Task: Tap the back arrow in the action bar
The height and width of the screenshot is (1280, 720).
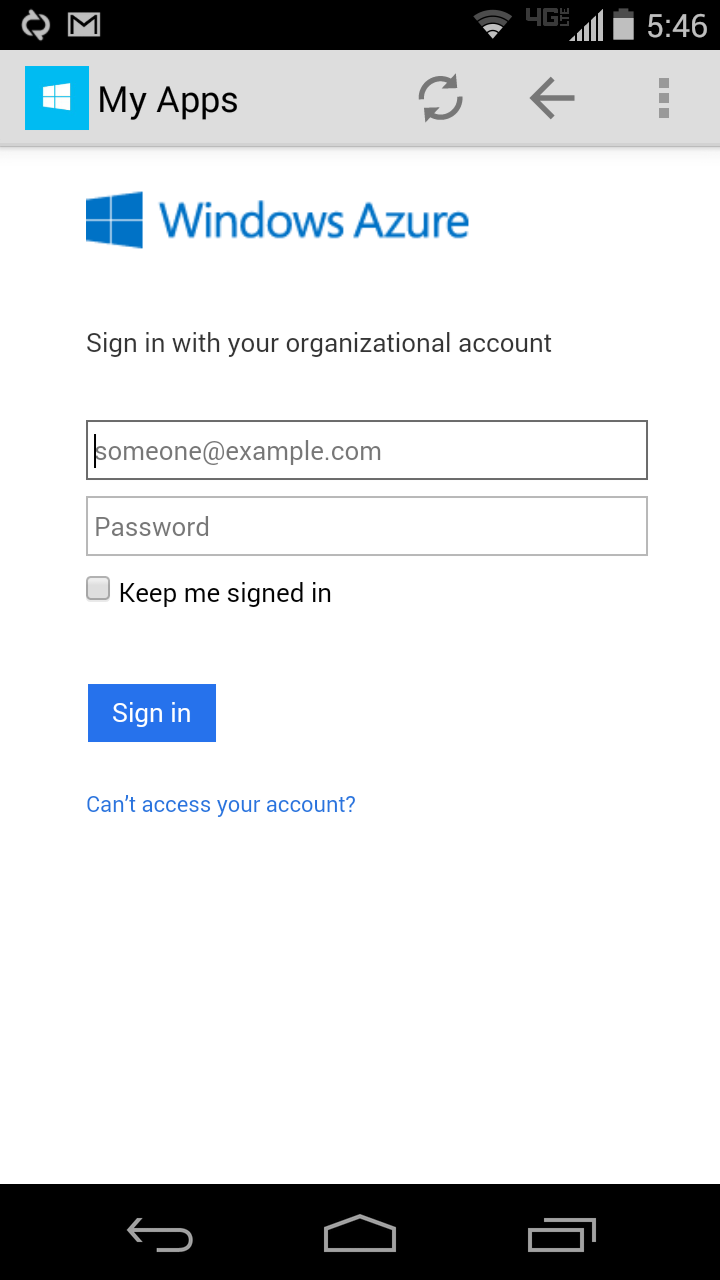Action: click(x=552, y=99)
